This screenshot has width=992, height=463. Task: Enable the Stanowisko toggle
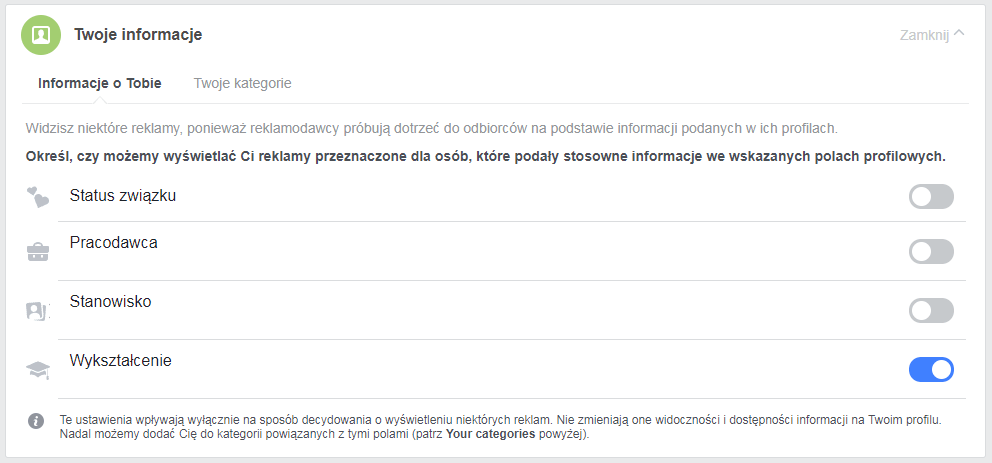(931, 311)
